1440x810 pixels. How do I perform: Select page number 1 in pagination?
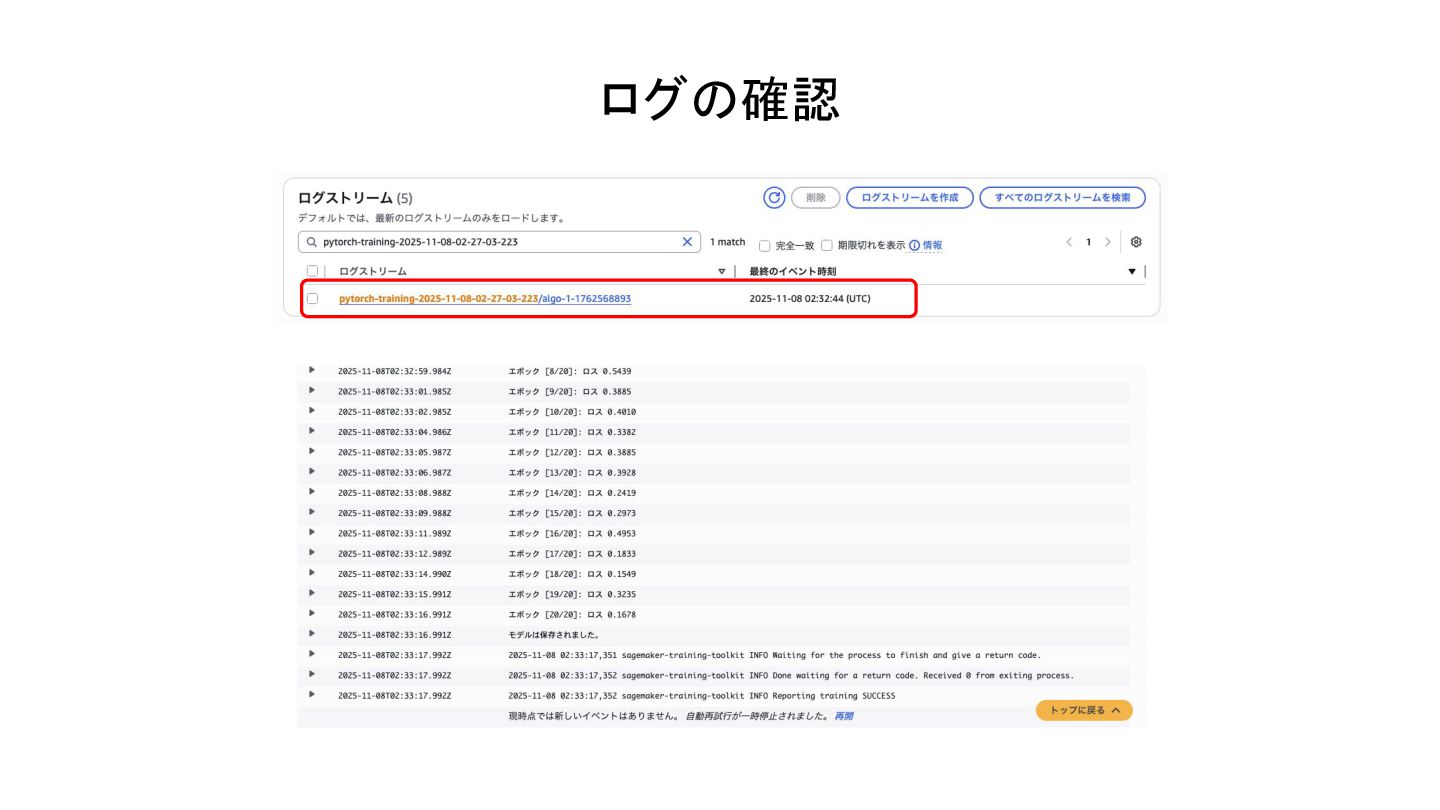click(1089, 242)
